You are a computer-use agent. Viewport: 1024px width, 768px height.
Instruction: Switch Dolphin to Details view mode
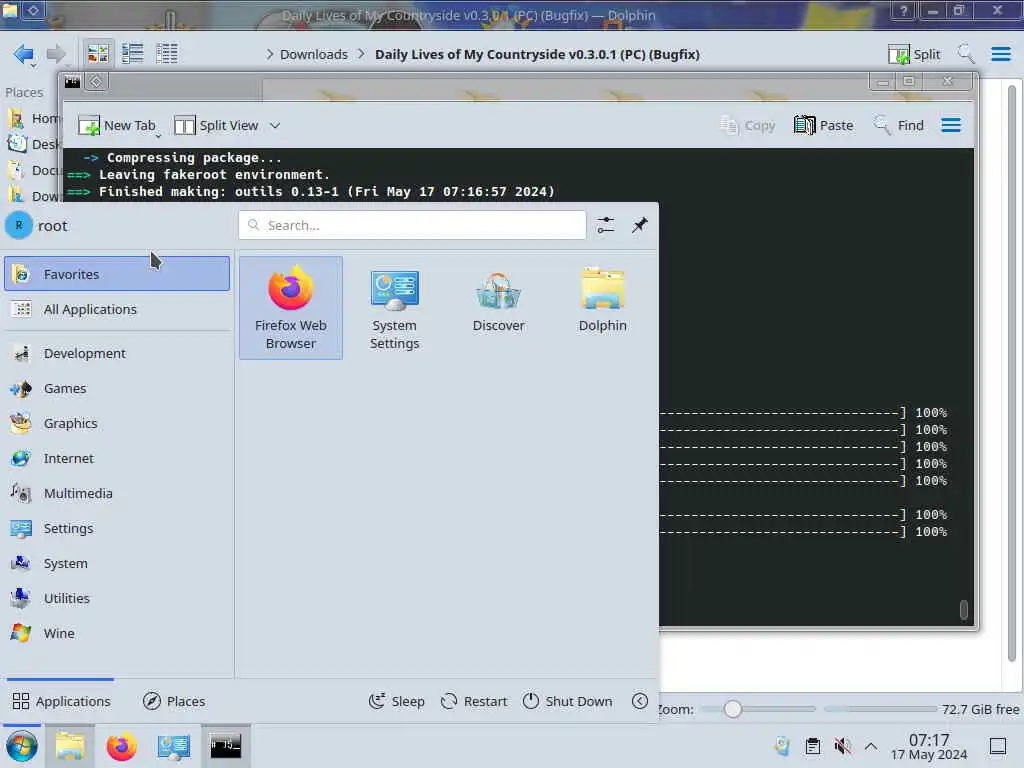[167, 54]
